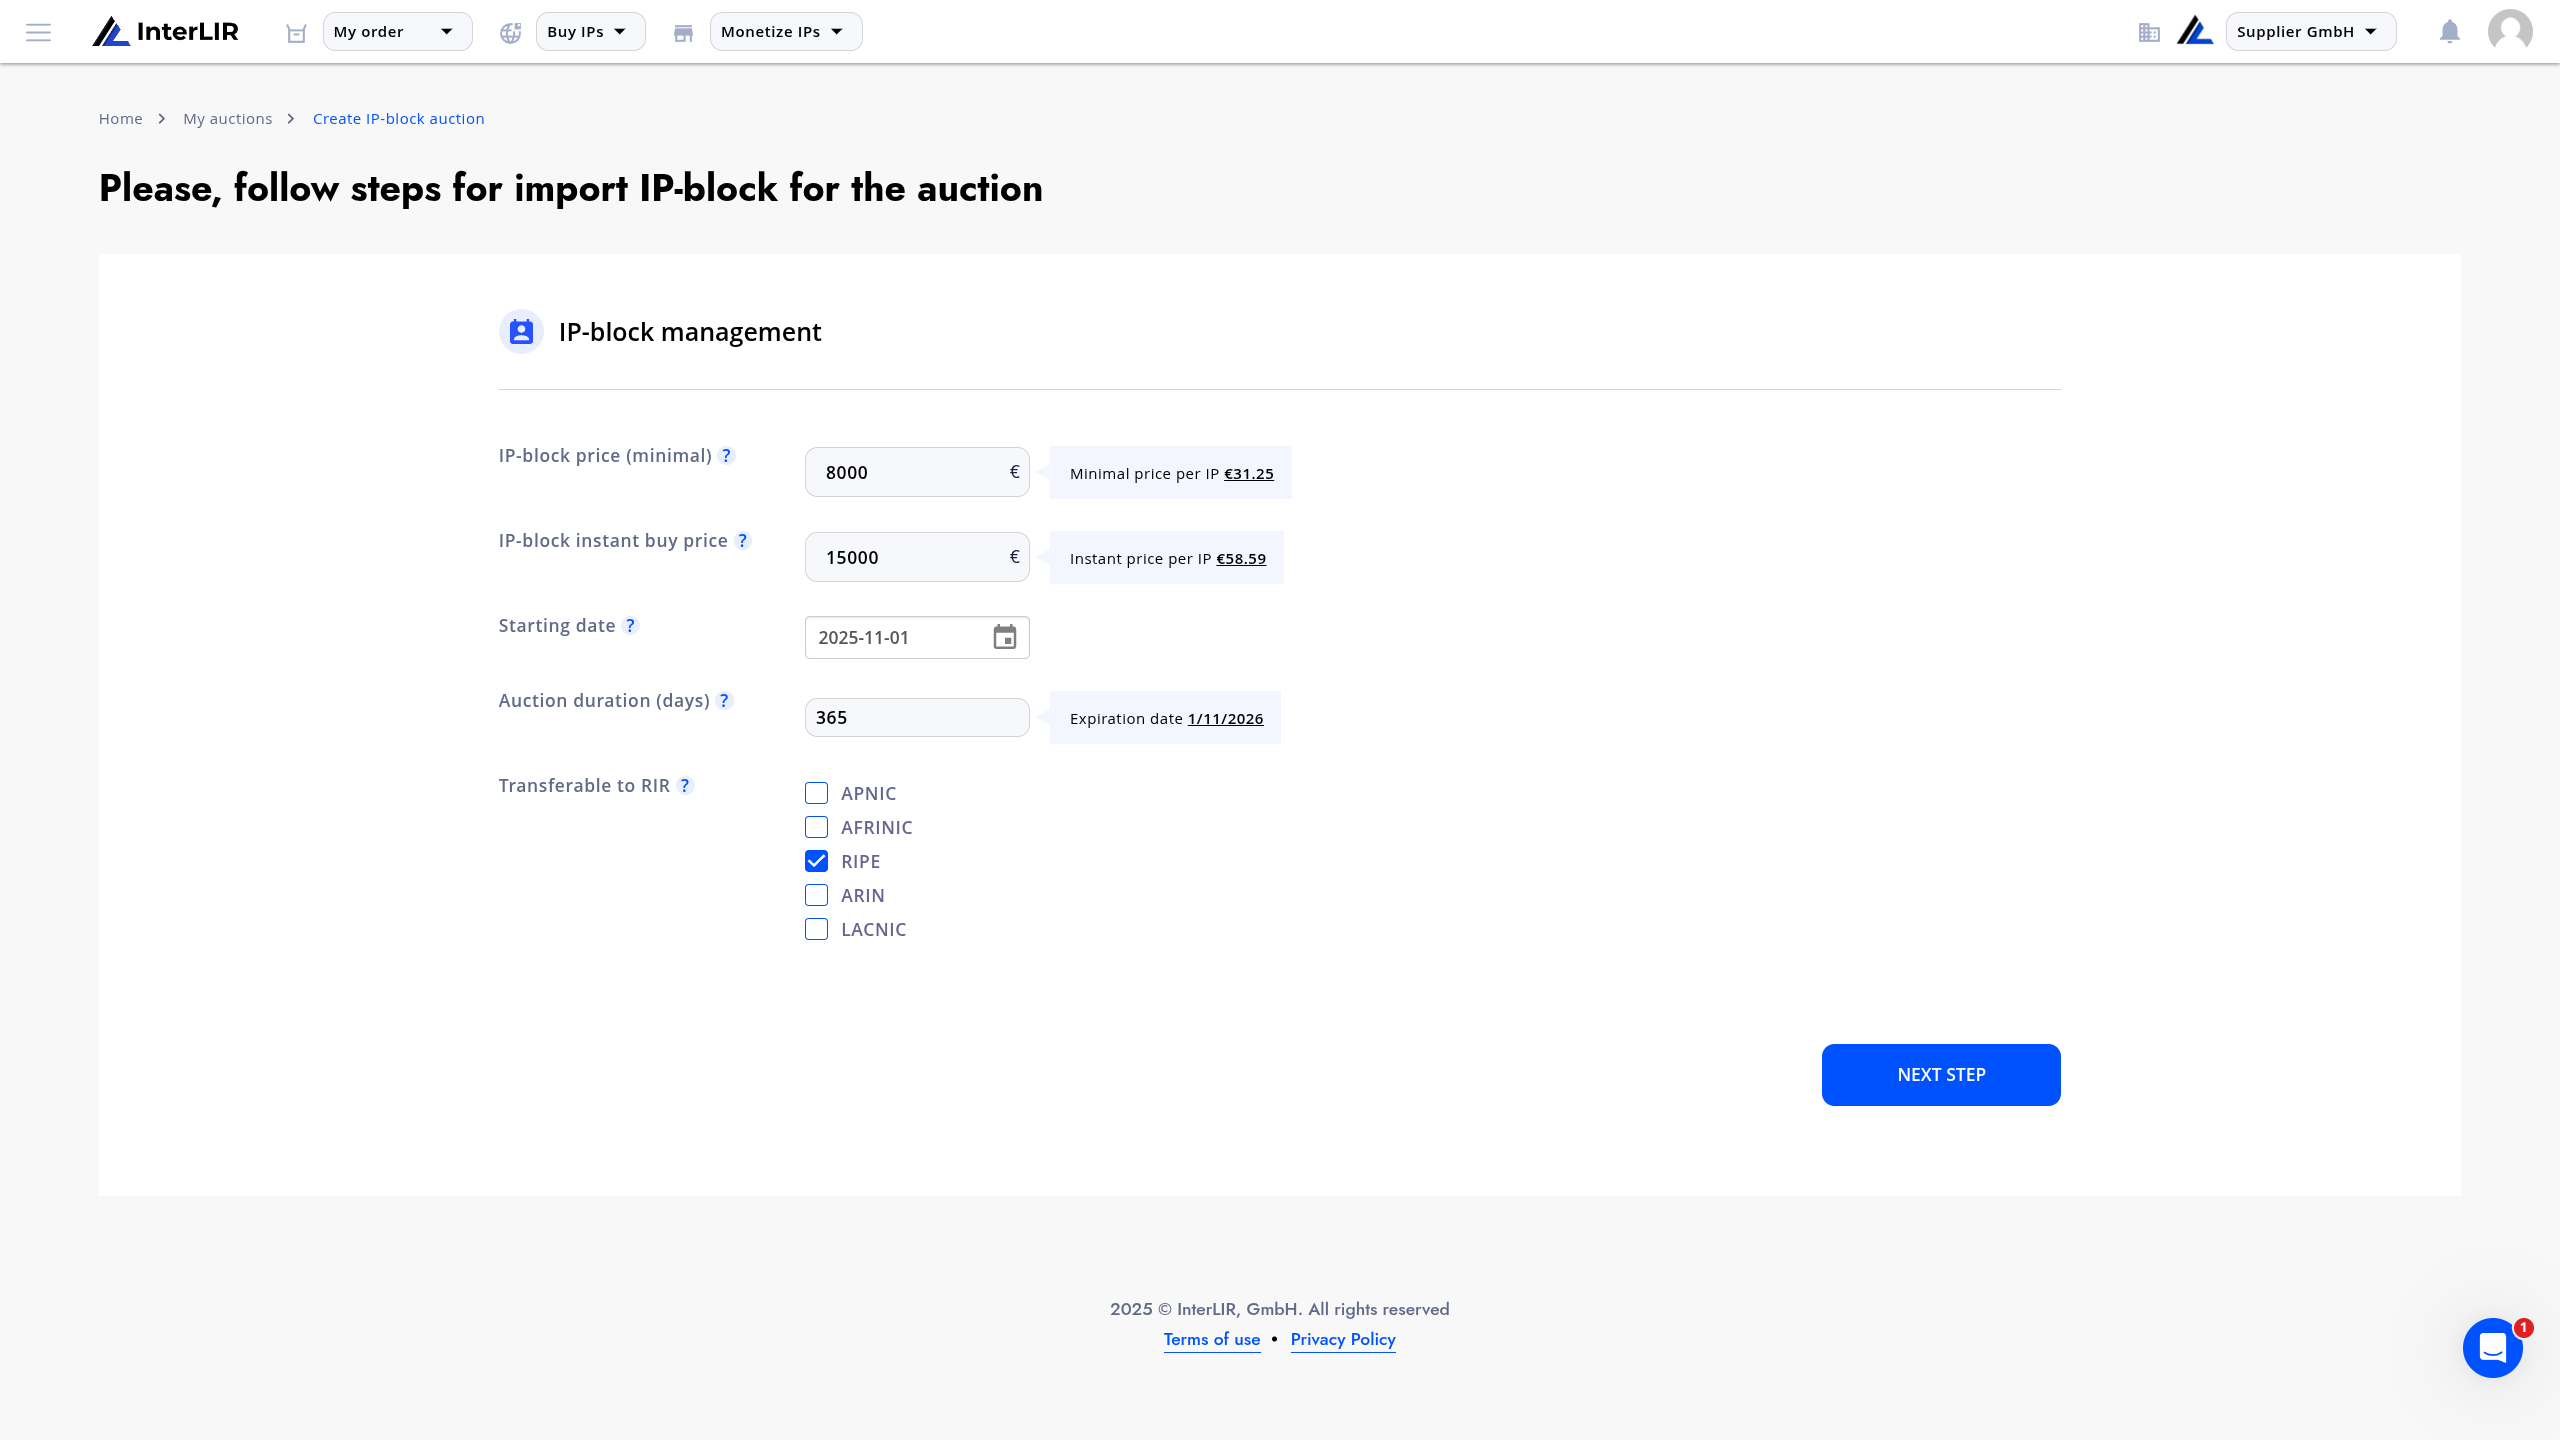Open the Monetize IPs menu

[786, 32]
